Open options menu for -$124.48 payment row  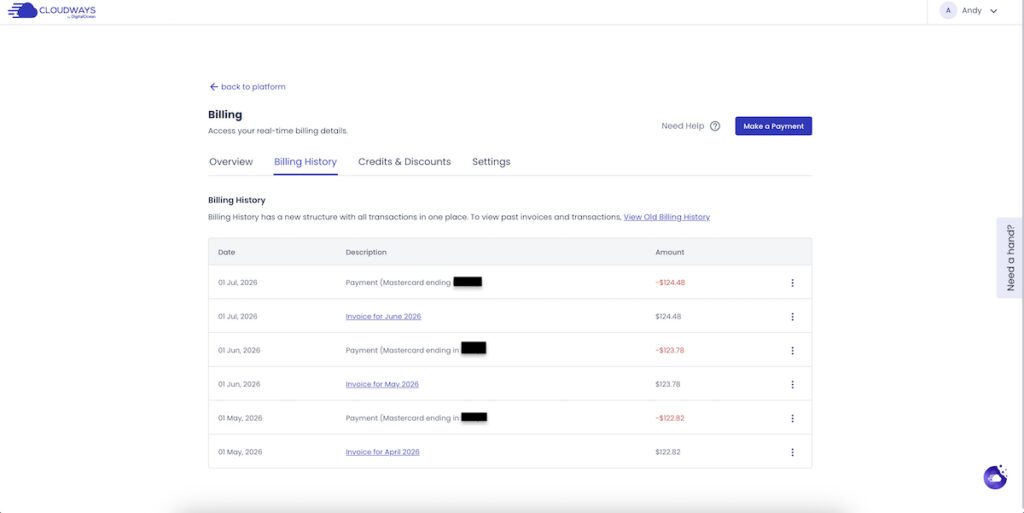(x=792, y=283)
